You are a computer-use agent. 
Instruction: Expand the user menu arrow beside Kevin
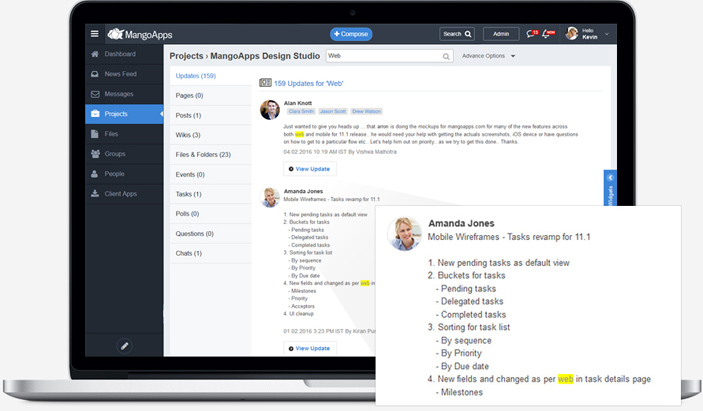tap(607, 34)
